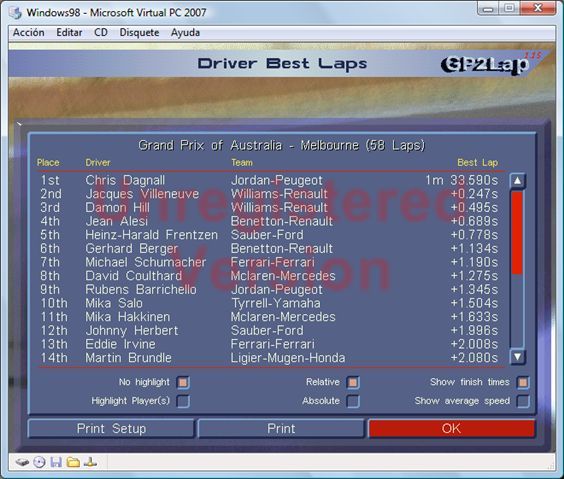The image size is (564, 479).
Task: Minimize the Virtual PC window
Action: click(x=488, y=8)
